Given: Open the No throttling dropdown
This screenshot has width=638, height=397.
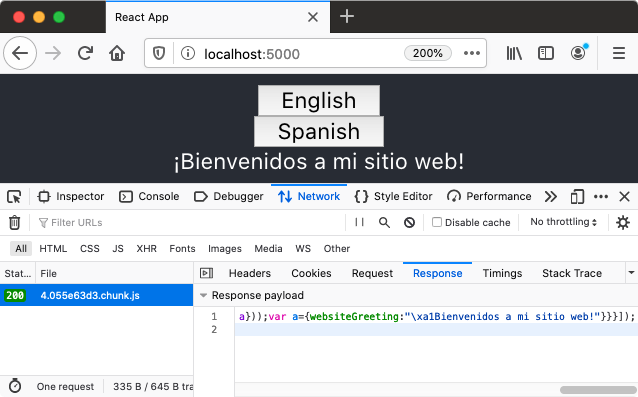Looking at the screenshot, I should [x=564, y=222].
